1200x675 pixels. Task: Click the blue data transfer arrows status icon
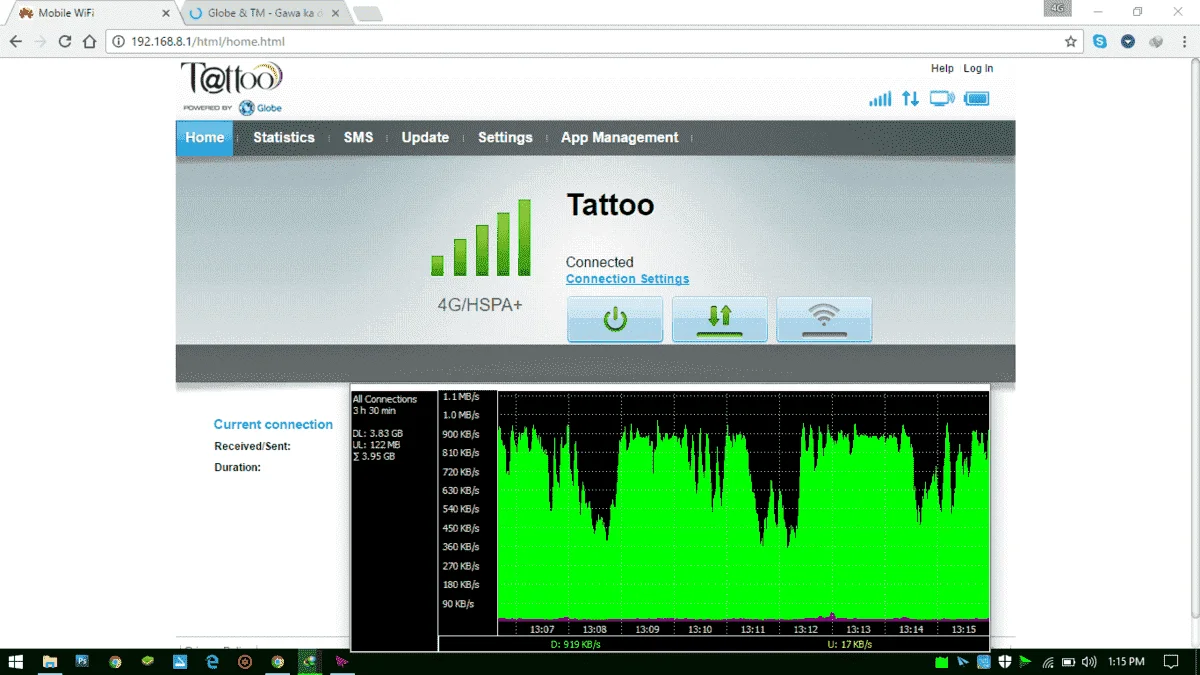coord(910,99)
